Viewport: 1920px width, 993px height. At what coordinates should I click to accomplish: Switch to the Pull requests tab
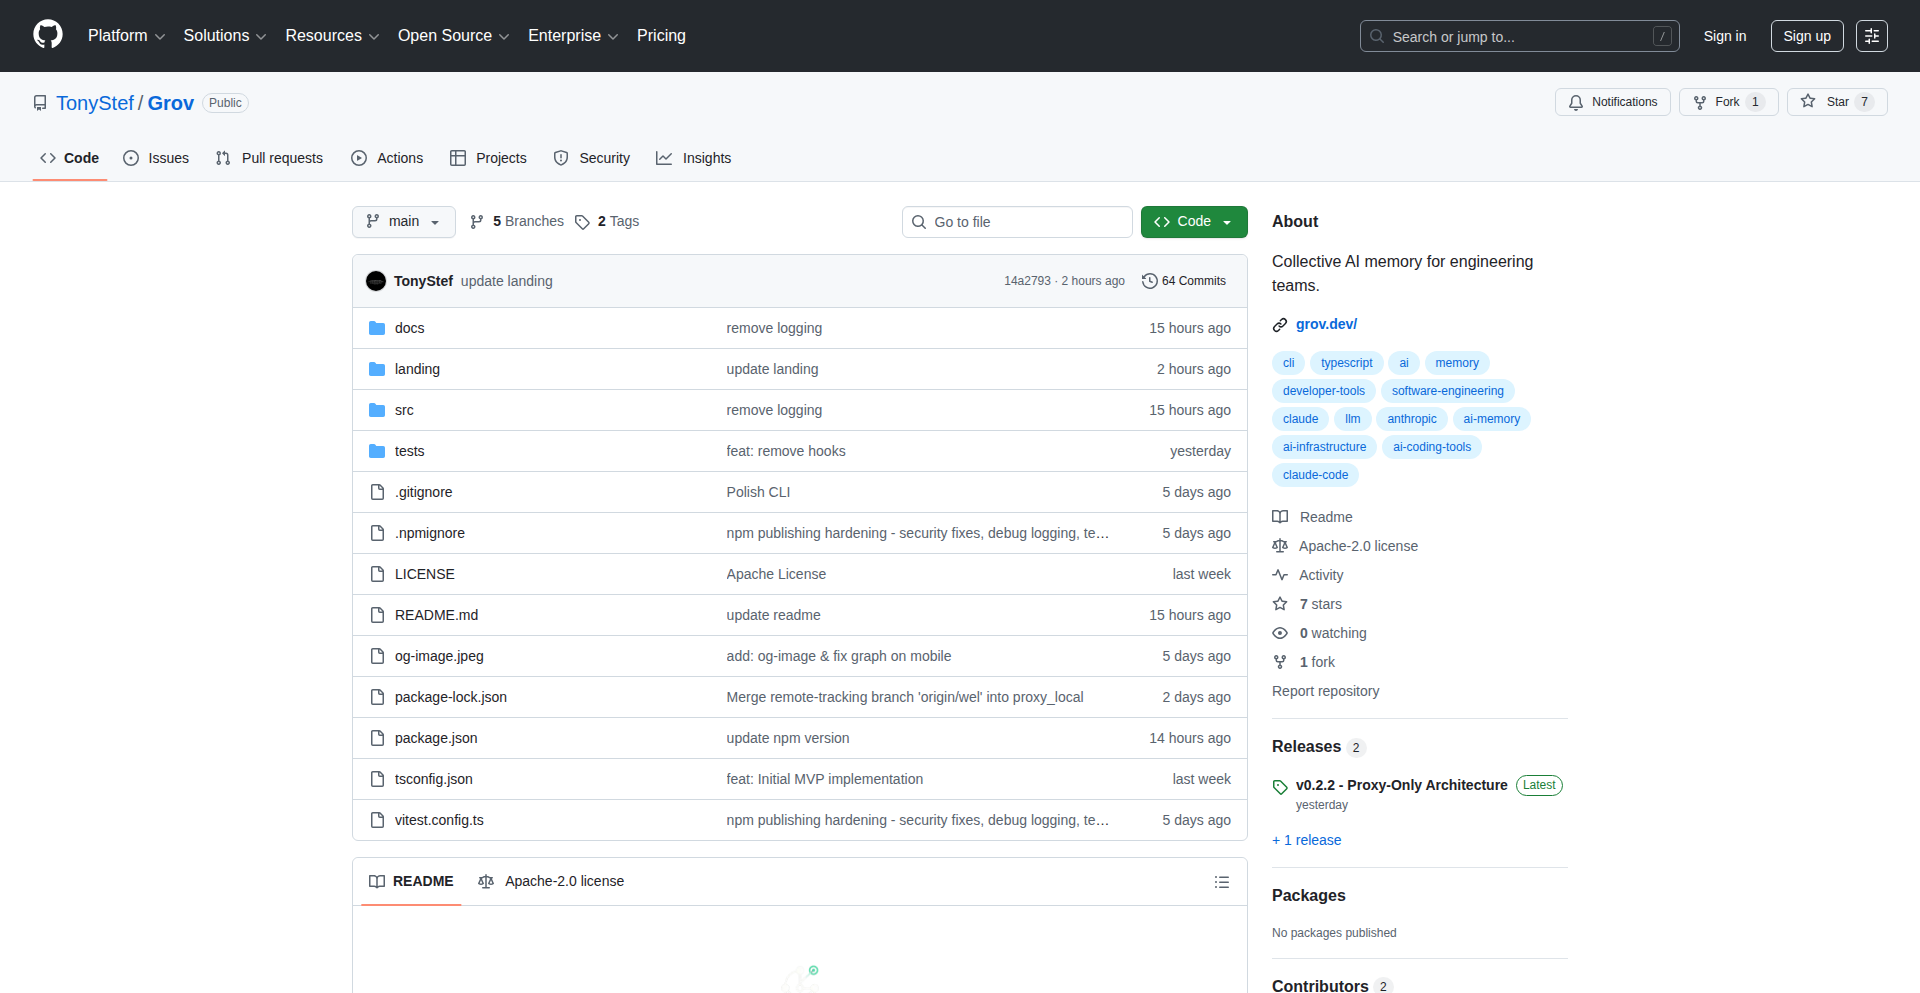coord(269,158)
